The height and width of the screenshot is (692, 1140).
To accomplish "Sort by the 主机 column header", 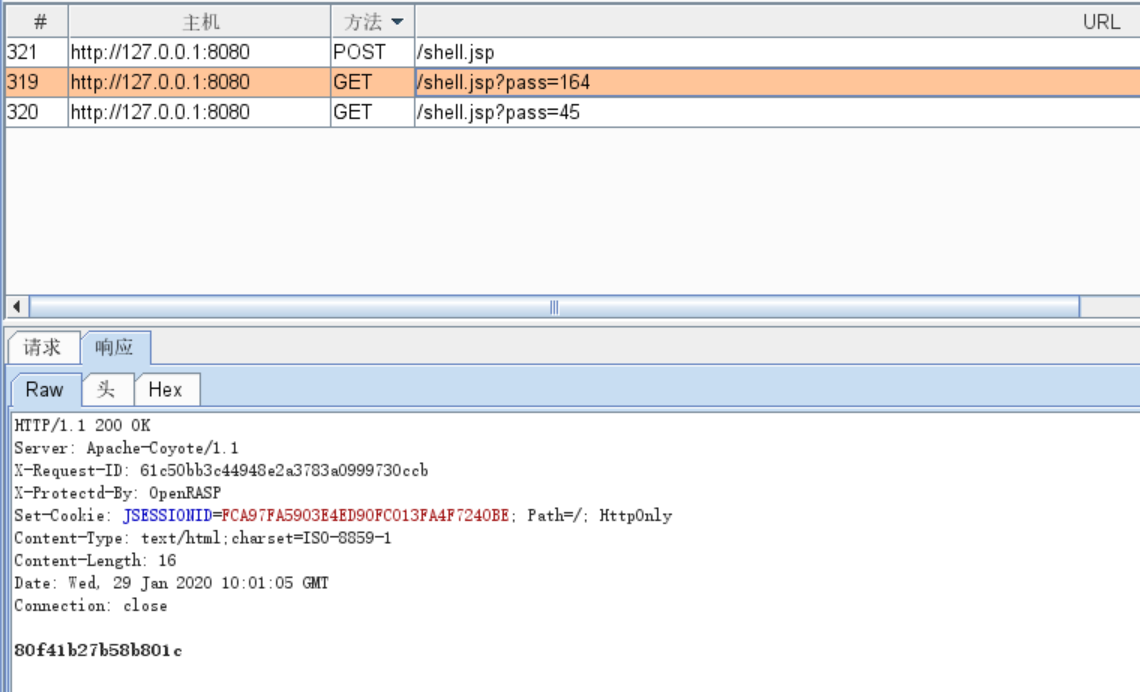I will [x=200, y=22].
